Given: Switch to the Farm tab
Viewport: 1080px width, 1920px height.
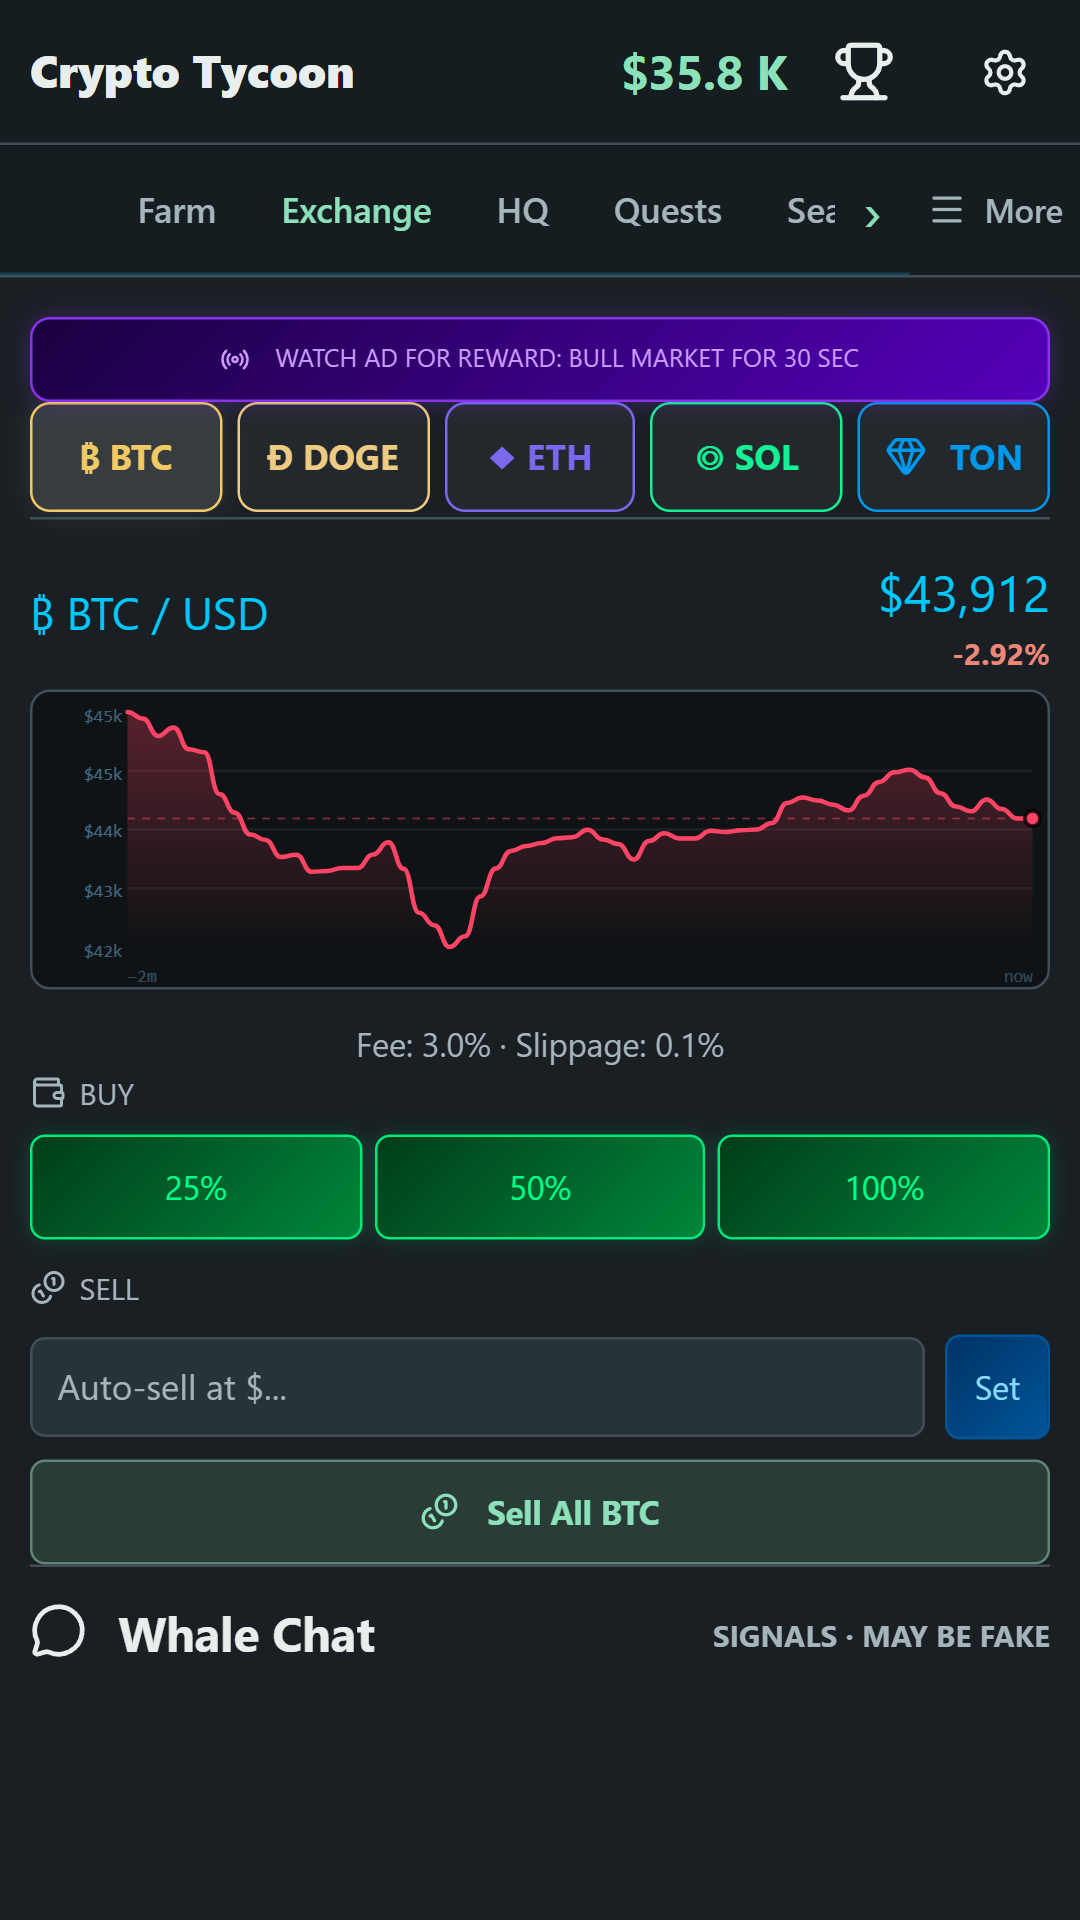Looking at the screenshot, I should 177,211.
